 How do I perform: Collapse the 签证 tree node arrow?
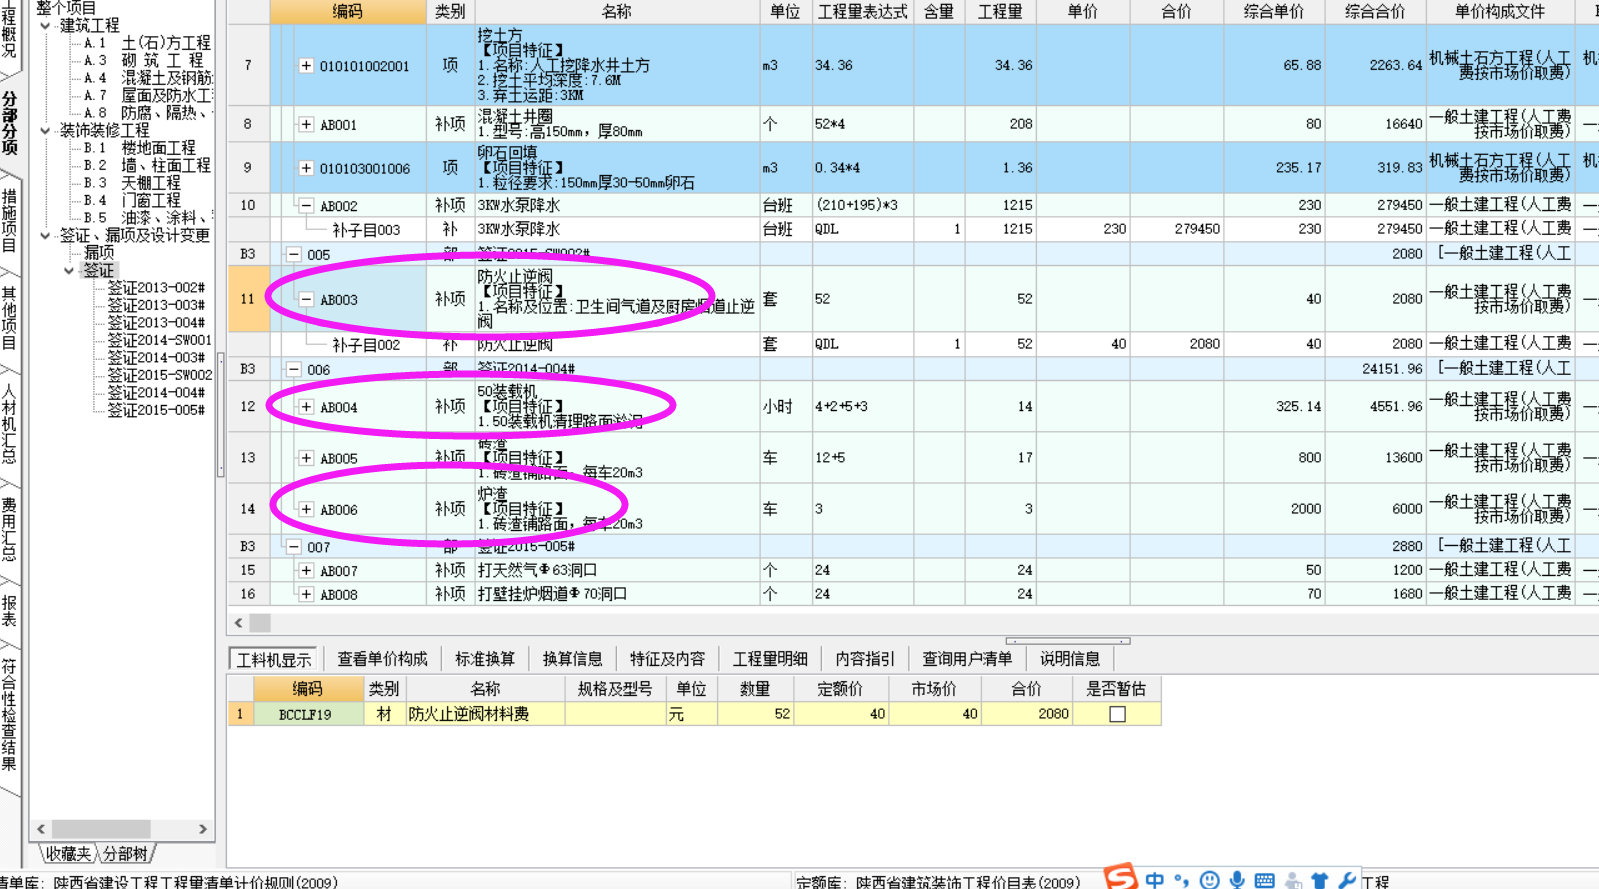click(69, 271)
